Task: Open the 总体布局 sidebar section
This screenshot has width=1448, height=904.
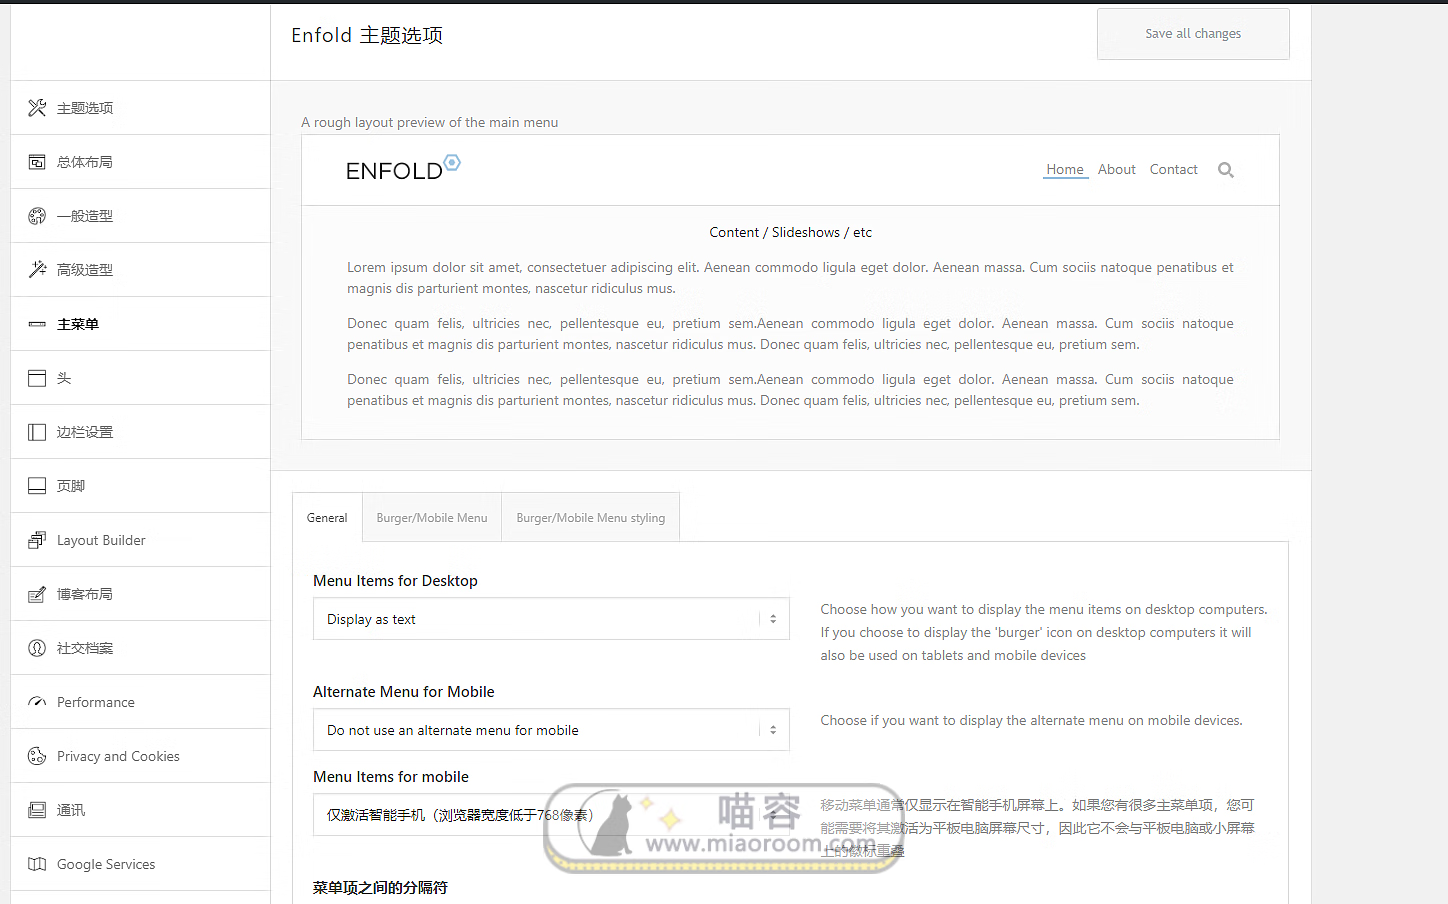Action: click(x=140, y=162)
